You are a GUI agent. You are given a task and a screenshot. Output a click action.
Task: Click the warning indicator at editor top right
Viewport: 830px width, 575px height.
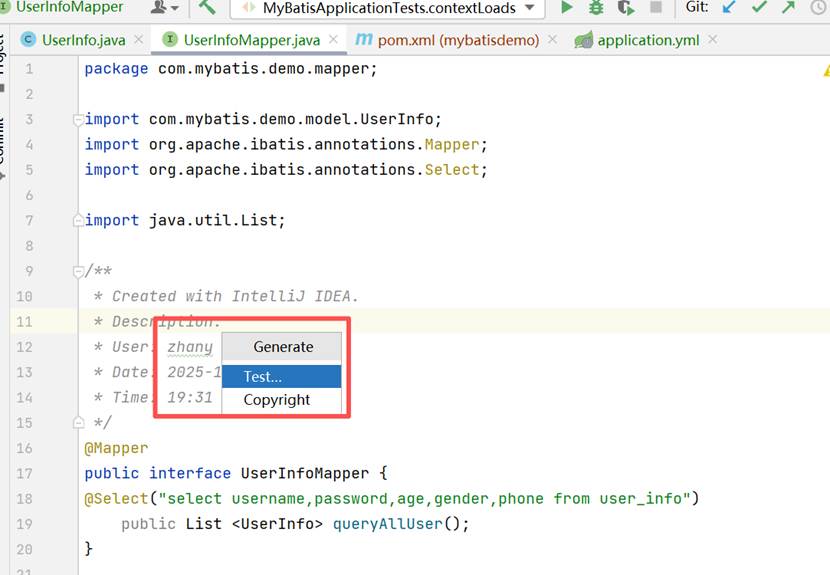click(826, 70)
